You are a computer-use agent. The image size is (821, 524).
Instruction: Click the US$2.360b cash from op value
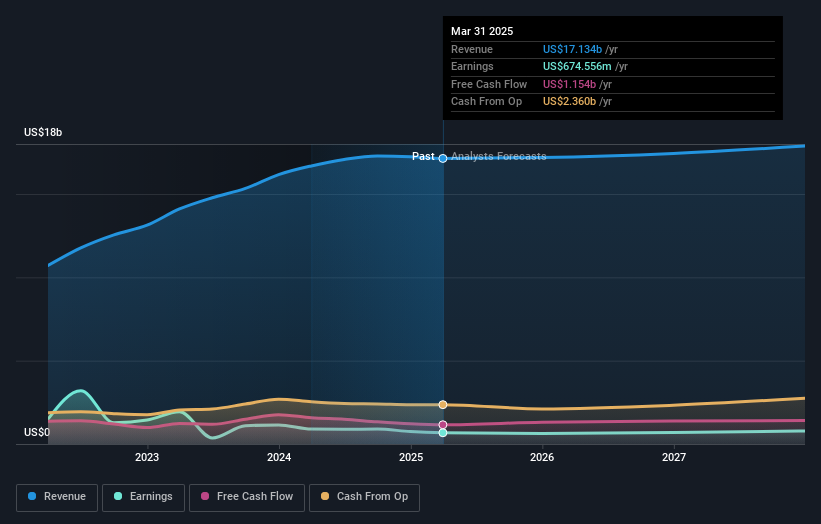click(569, 102)
